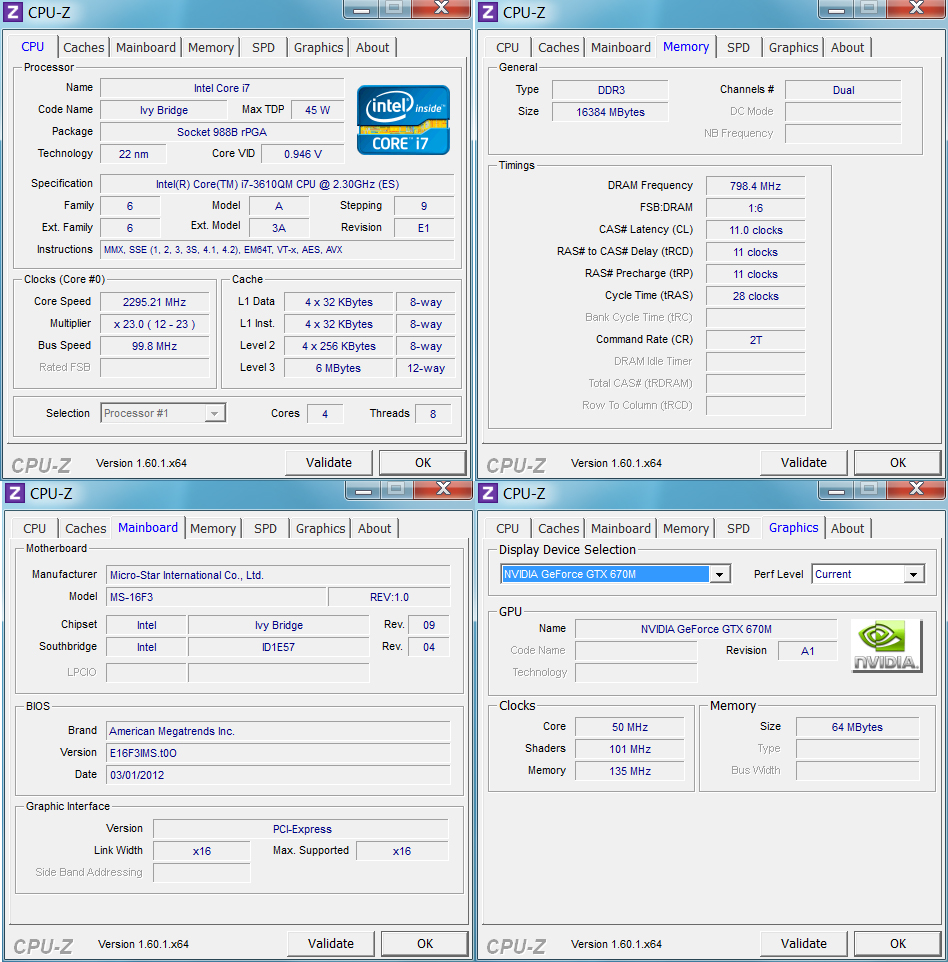This screenshot has height=962, width=948.
Task: Open the SPD tab in the CPU window
Action: pos(263,47)
